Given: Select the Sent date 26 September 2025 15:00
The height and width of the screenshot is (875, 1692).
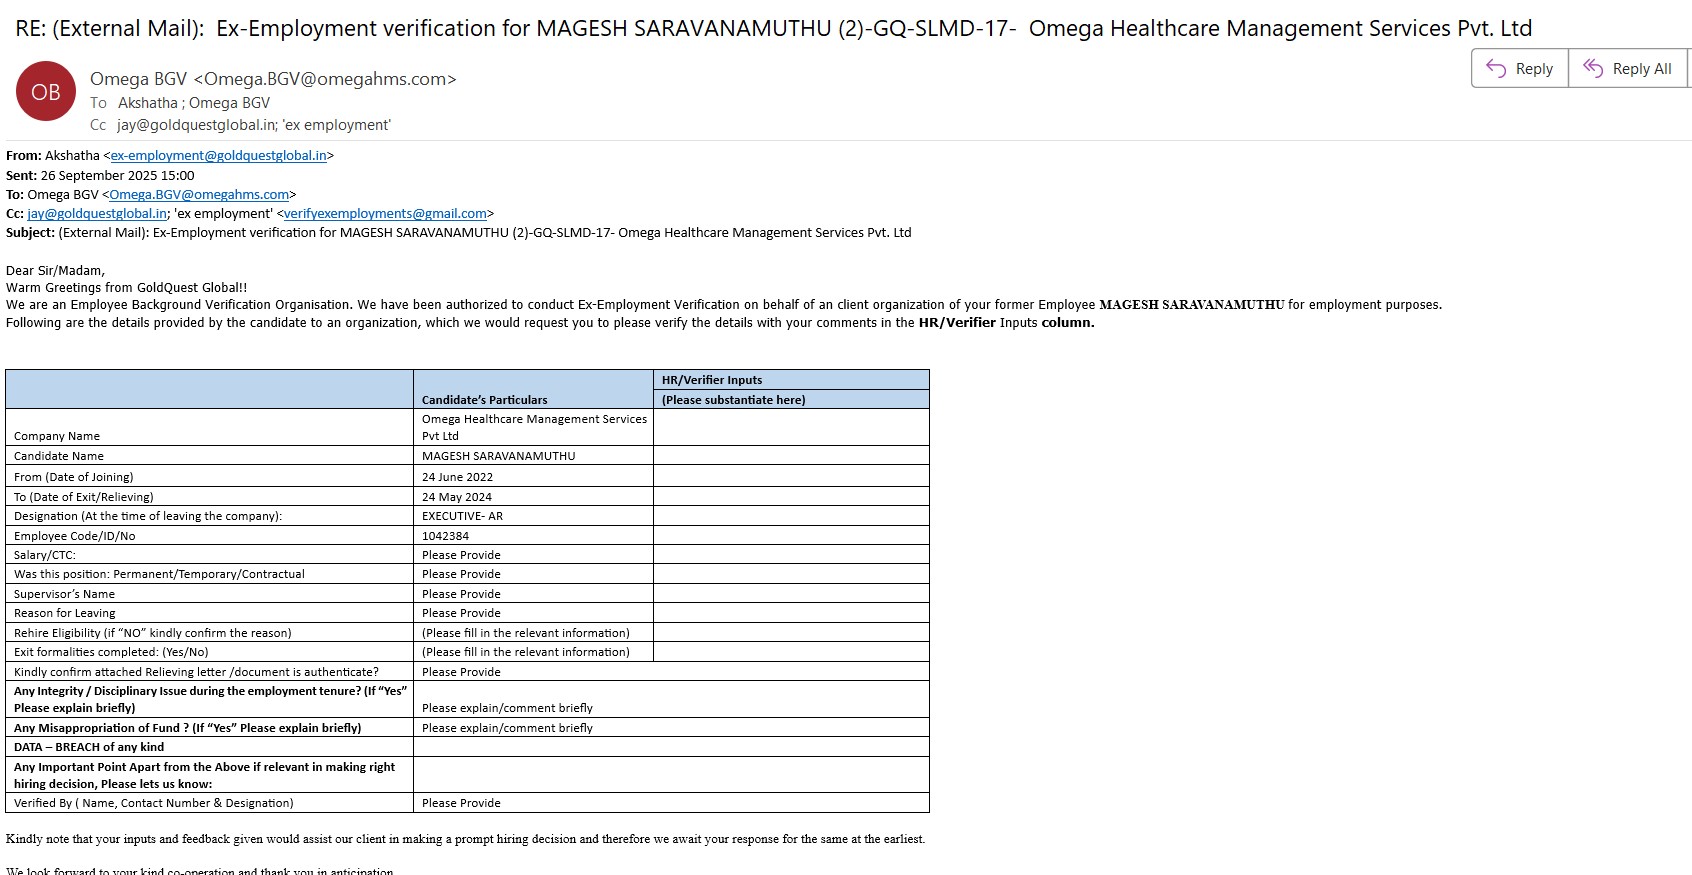Looking at the screenshot, I should click(x=118, y=176).
